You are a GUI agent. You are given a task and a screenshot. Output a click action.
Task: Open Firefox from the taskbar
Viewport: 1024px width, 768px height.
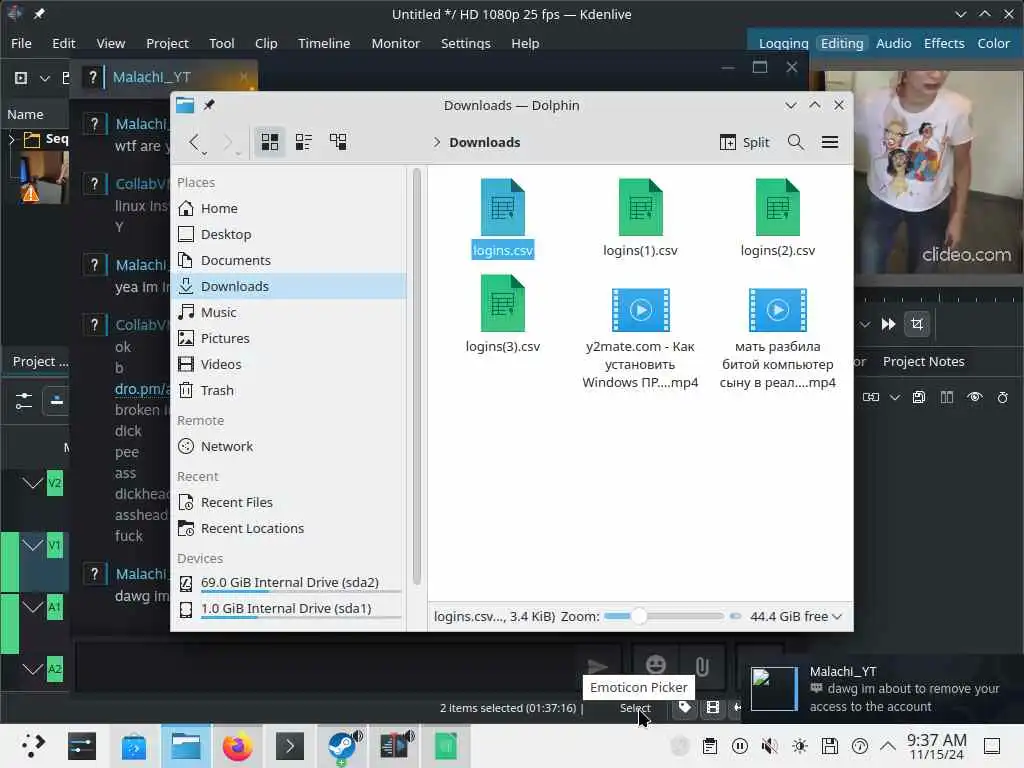coord(237,746)
